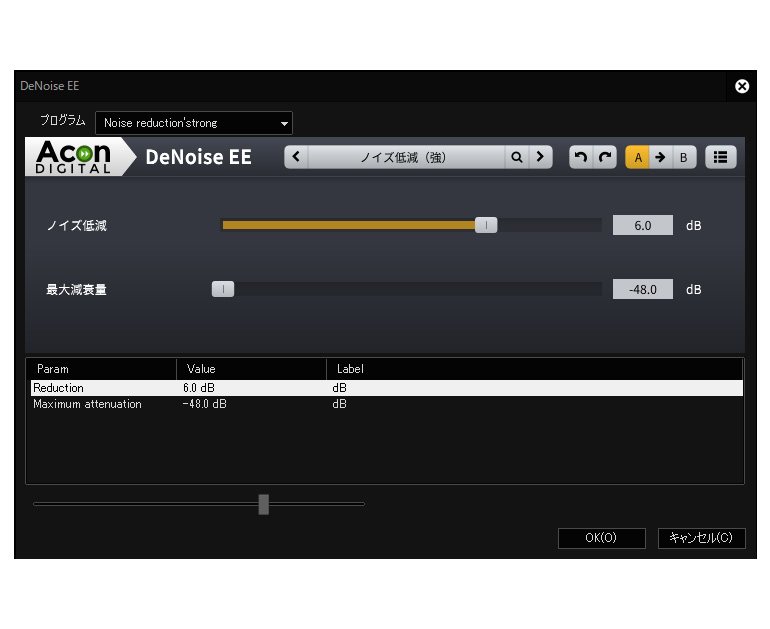Click the ノイズ低減 slider label
Screen dimensions: 770x629
tap(77, 226)
